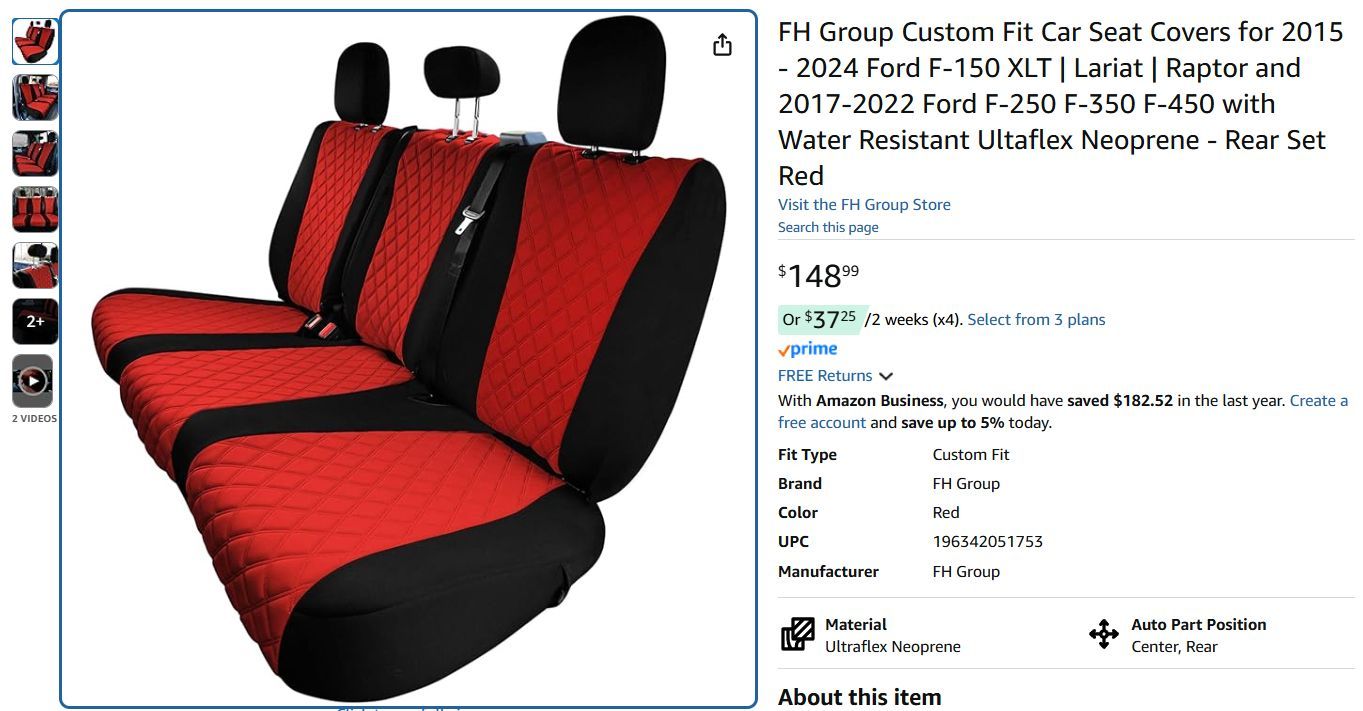1363x711 pixels.
Task: Visit the FH Group Store
Action: (x=864, y=204)
